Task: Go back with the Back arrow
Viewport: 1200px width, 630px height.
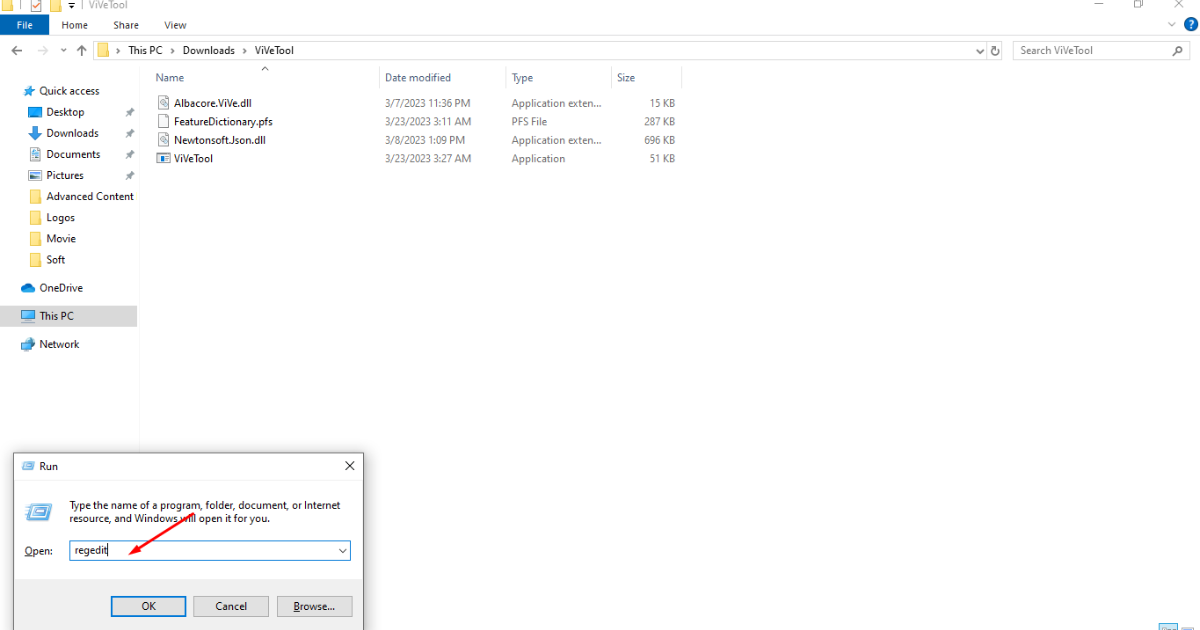Action: 17,50
